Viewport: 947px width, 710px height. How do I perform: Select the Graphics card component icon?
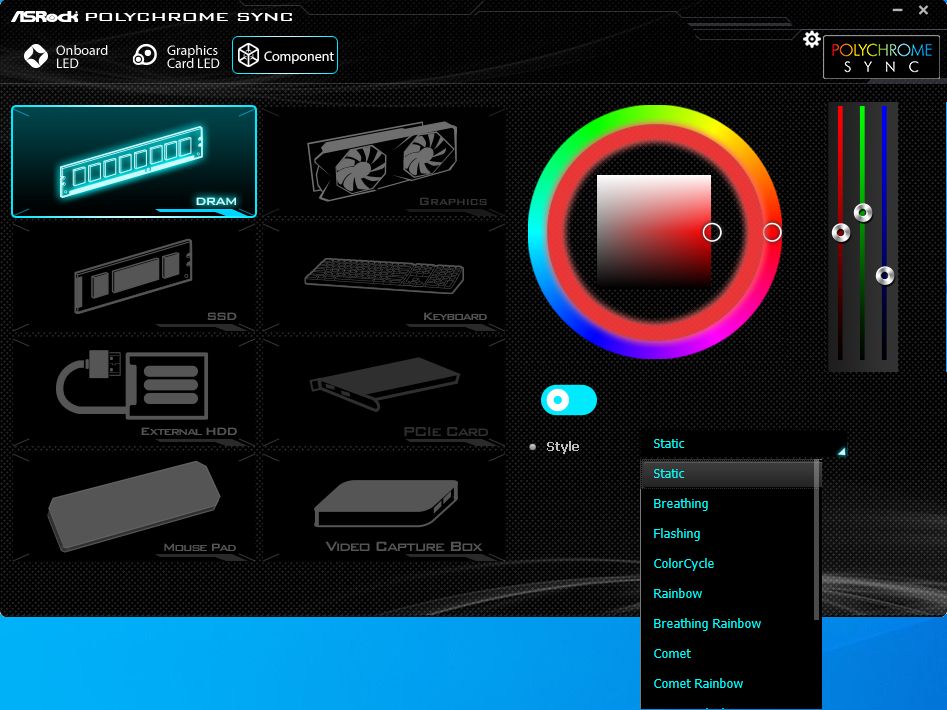tap(384, 161)
